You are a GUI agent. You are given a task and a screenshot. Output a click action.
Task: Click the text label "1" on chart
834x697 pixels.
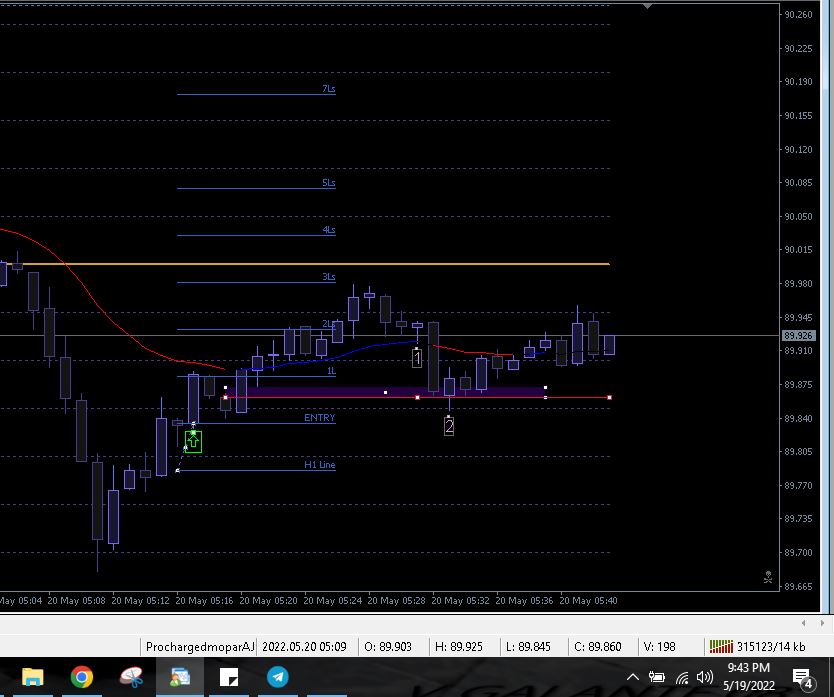click(x=417, y=358)
